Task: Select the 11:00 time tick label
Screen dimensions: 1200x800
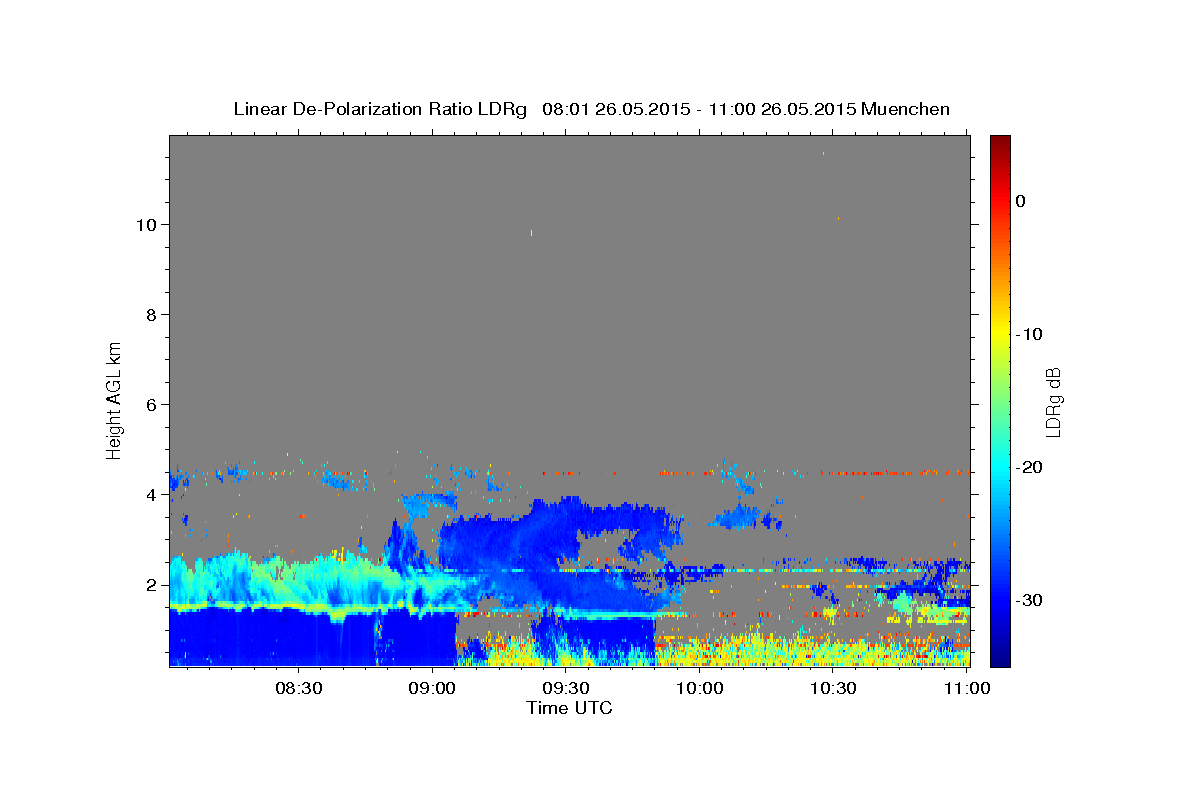Action: point(967,688)
